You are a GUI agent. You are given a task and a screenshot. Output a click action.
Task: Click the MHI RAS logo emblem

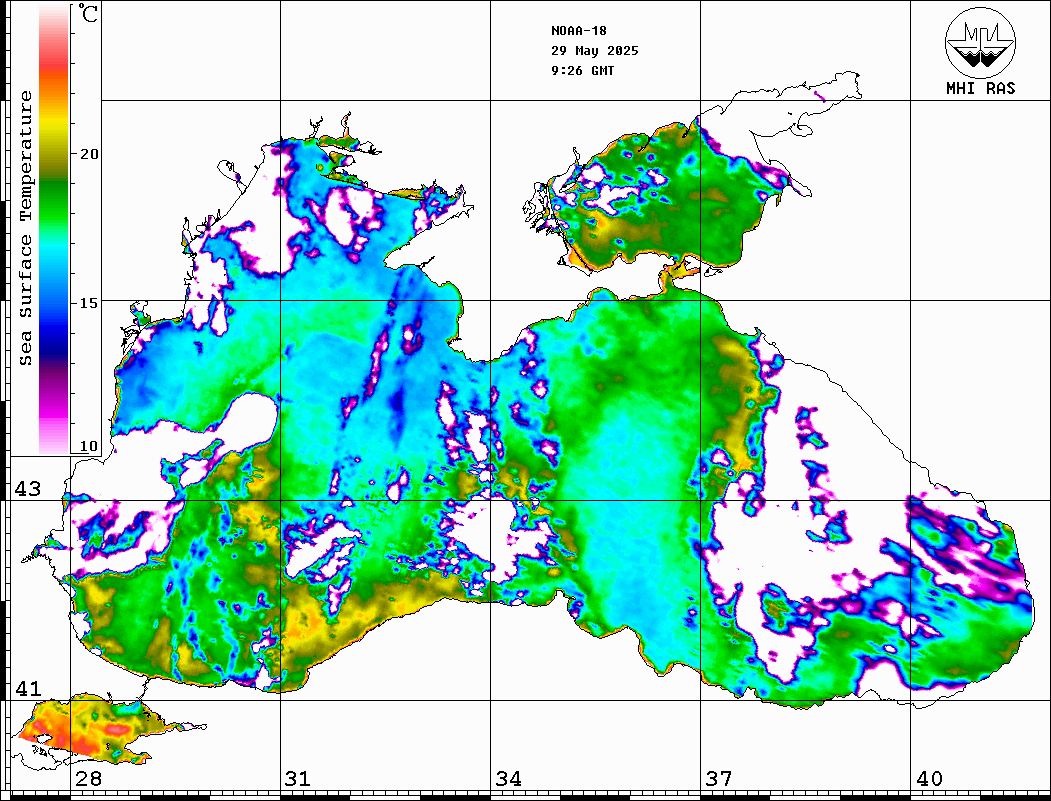pos(981,42)
